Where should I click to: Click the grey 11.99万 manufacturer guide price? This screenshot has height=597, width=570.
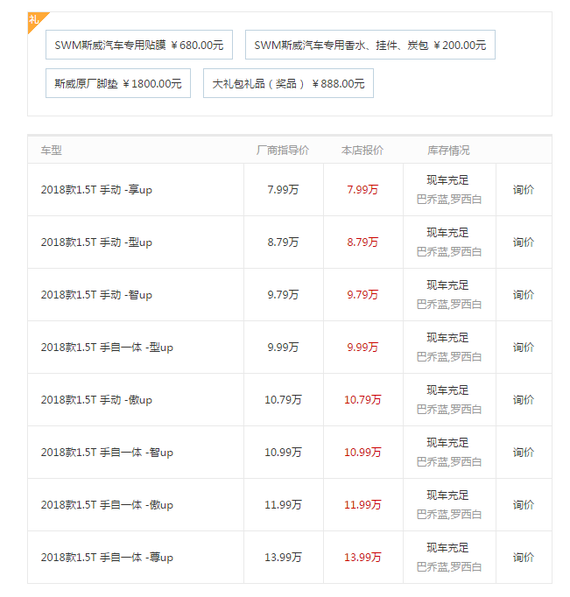click(283, 505)
